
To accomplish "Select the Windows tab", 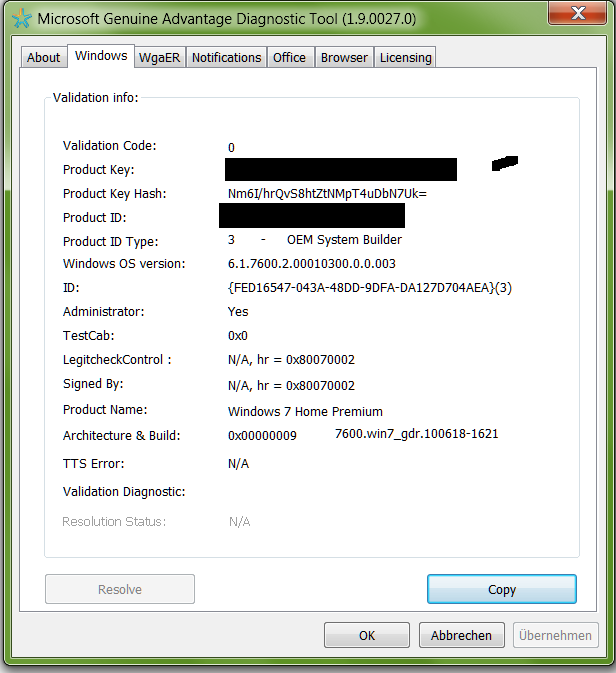I will coord(101,56).
